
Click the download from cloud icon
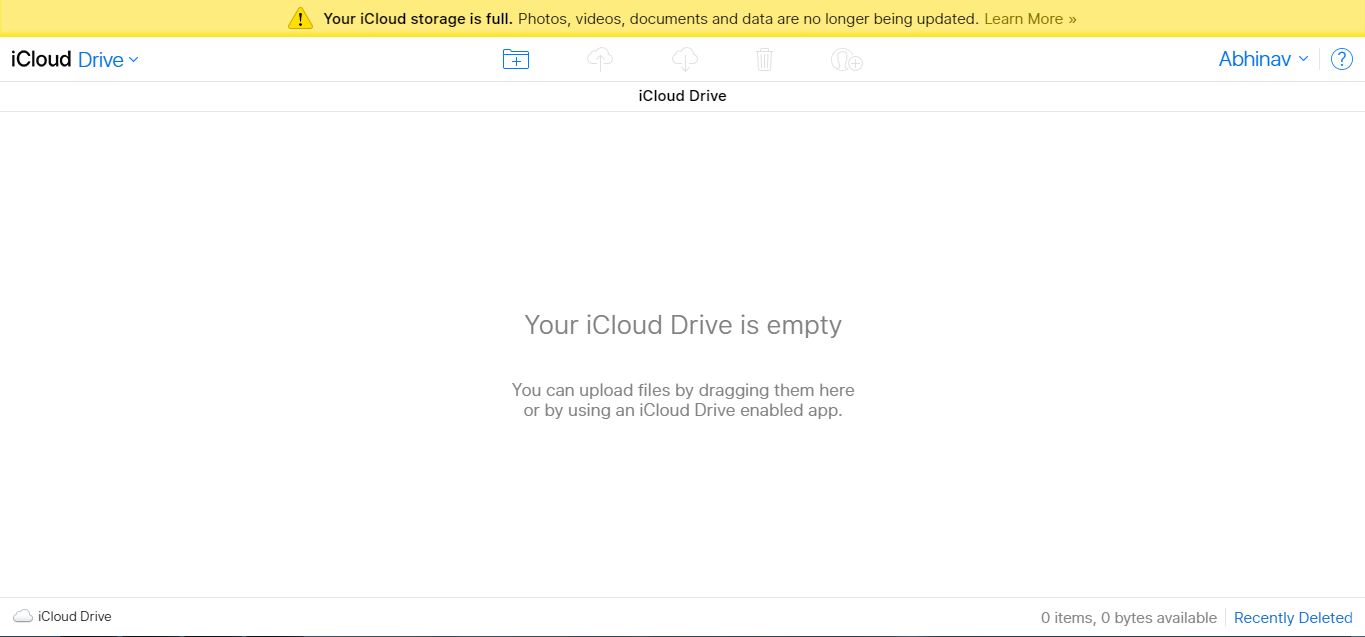coord(685,60)
